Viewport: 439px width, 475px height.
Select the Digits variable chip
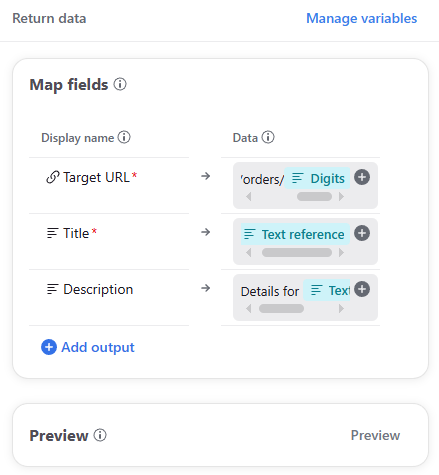tap(318, 178)
